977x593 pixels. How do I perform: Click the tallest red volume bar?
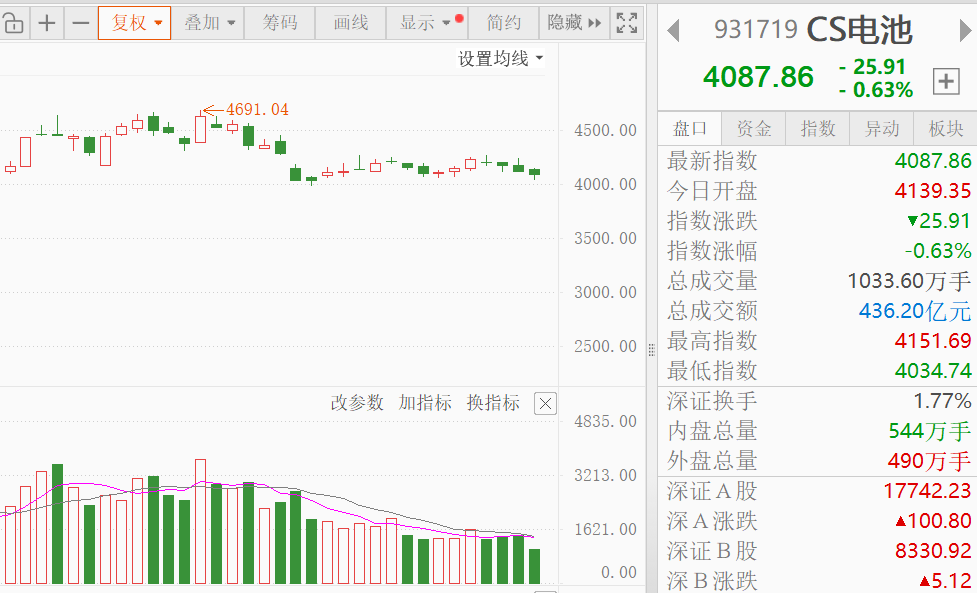pos(200,521)
